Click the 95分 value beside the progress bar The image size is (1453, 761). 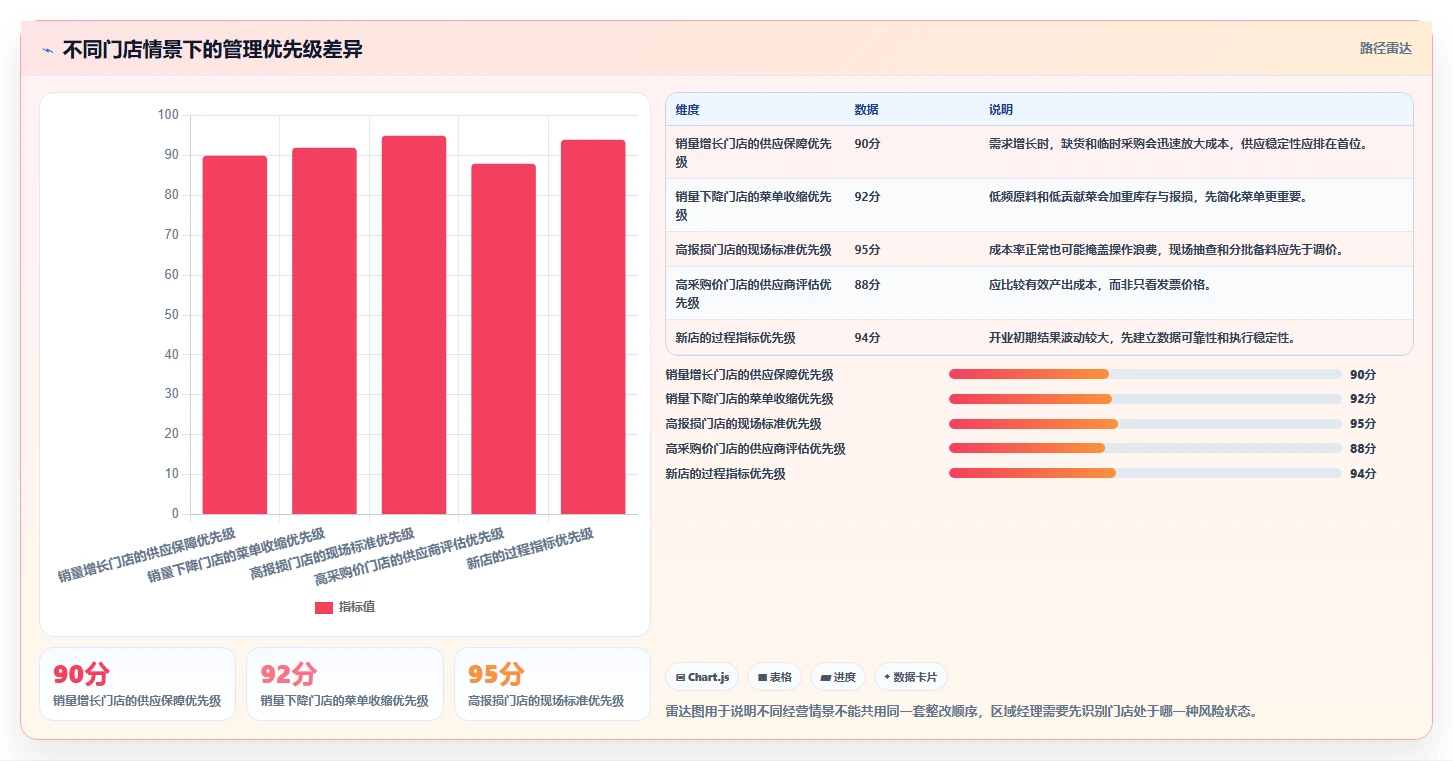(x=1363, y=424)
